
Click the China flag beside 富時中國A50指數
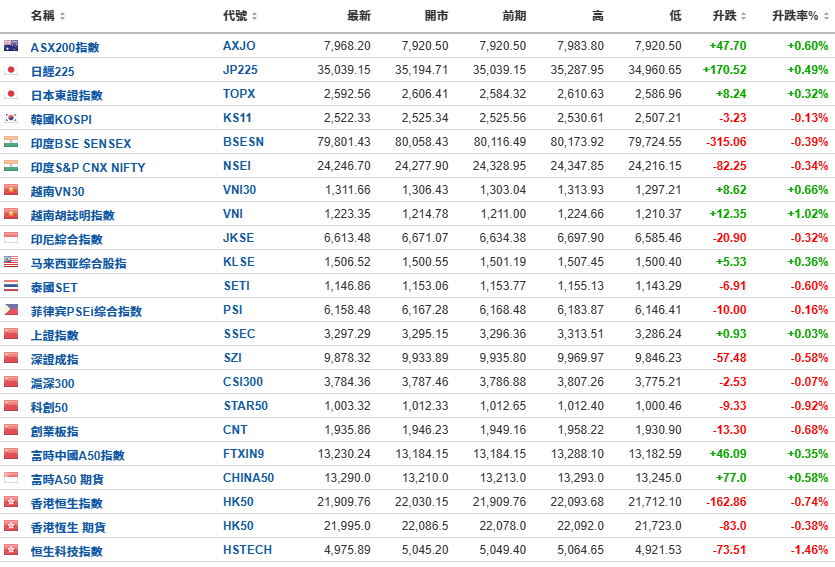tap(11, 454)
